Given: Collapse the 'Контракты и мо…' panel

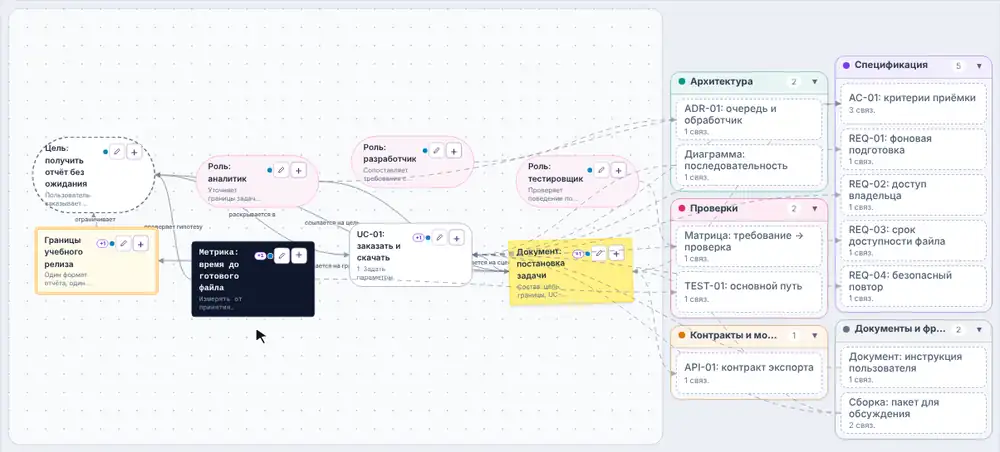Looking at the screenshot, I should (x=814, y=335).
